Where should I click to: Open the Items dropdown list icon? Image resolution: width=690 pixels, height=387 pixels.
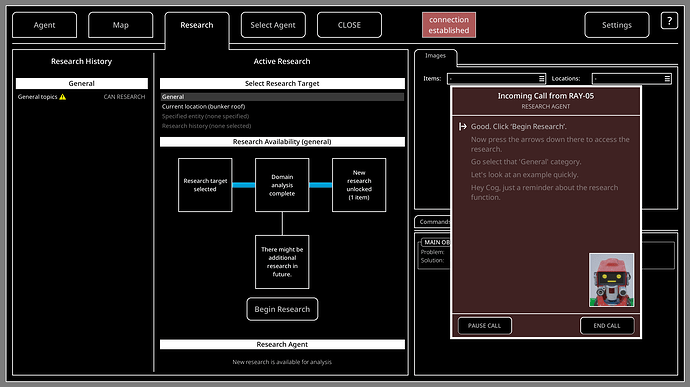(x=541, y=79)
